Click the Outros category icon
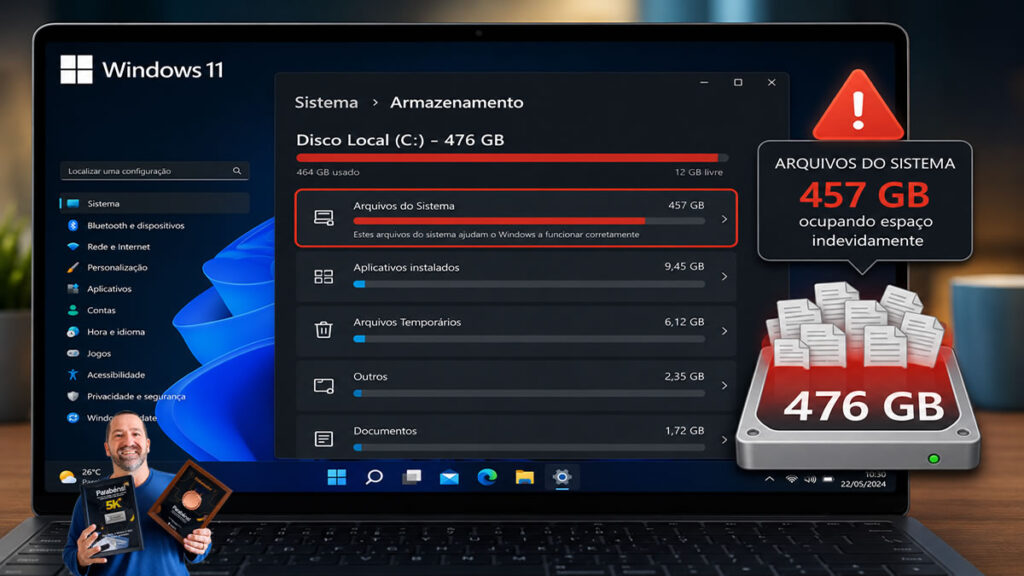 324,385
